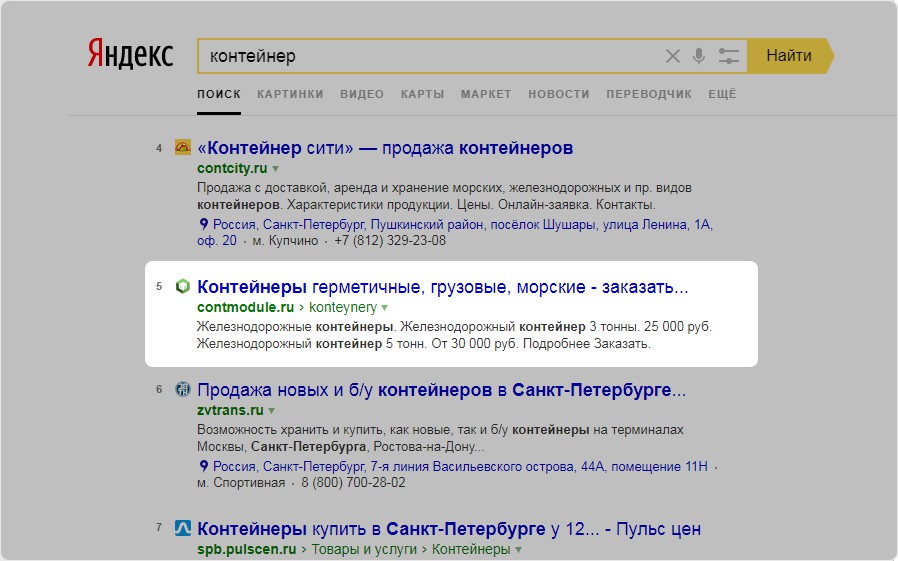The width and height of the screenshot is (898, 561).
Task: Click the contcity.ru favicon
Action: [x=183, y=147]
